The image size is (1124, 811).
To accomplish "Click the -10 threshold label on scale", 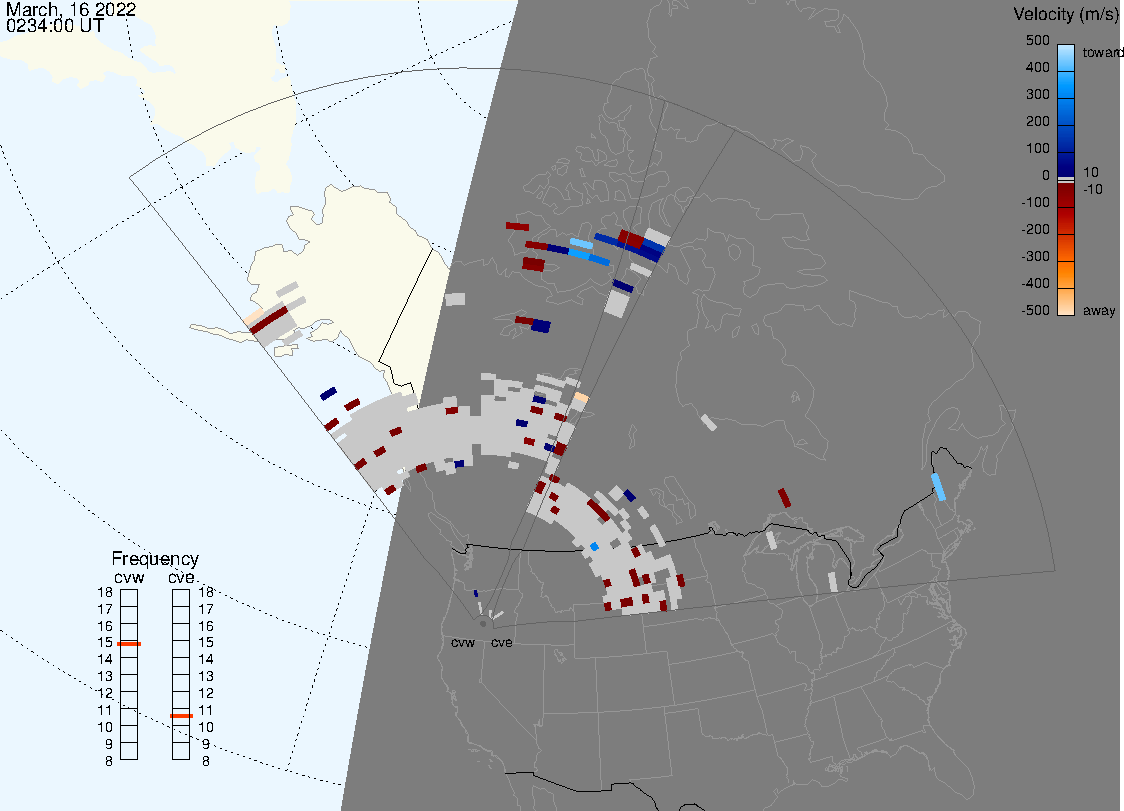I will (1092, 189).
